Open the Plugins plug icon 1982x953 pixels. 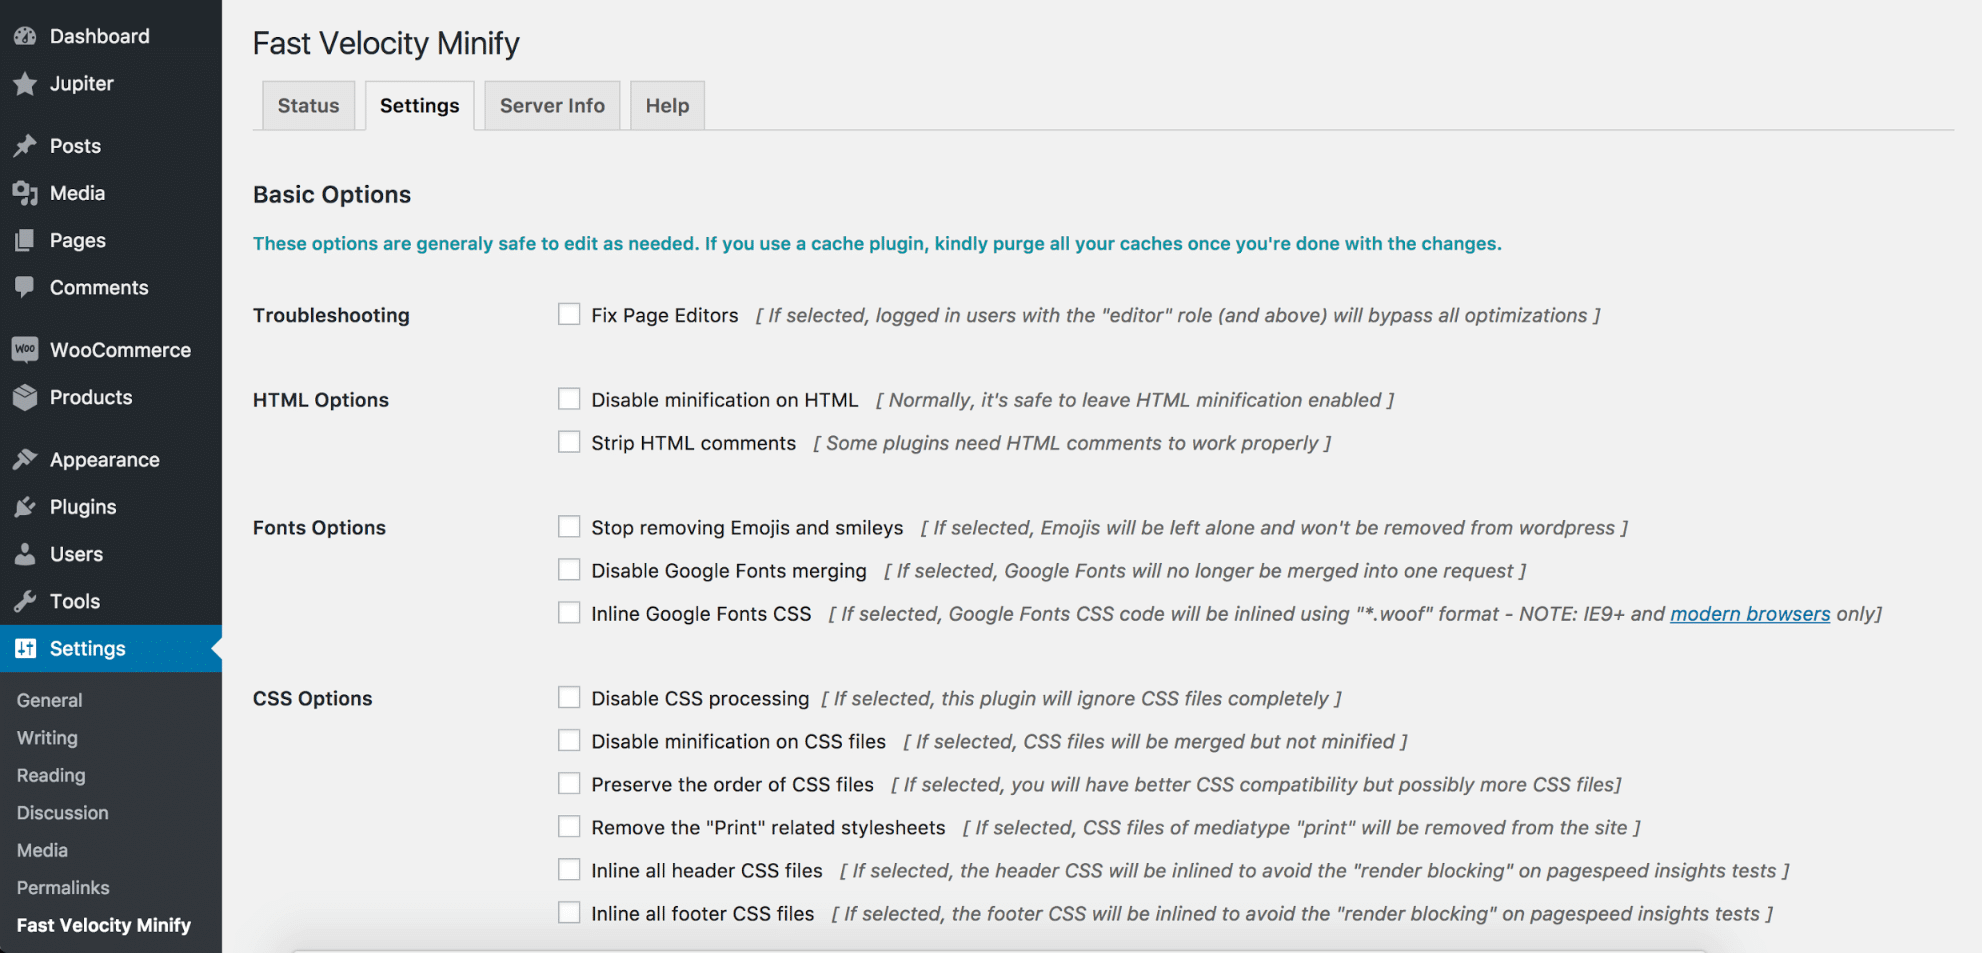click(25, 507)
